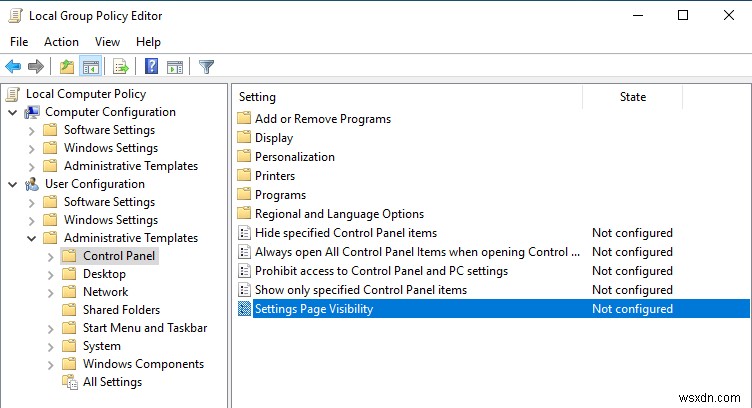Click the Hide specified Control Panel items icon

pos(245,233)
